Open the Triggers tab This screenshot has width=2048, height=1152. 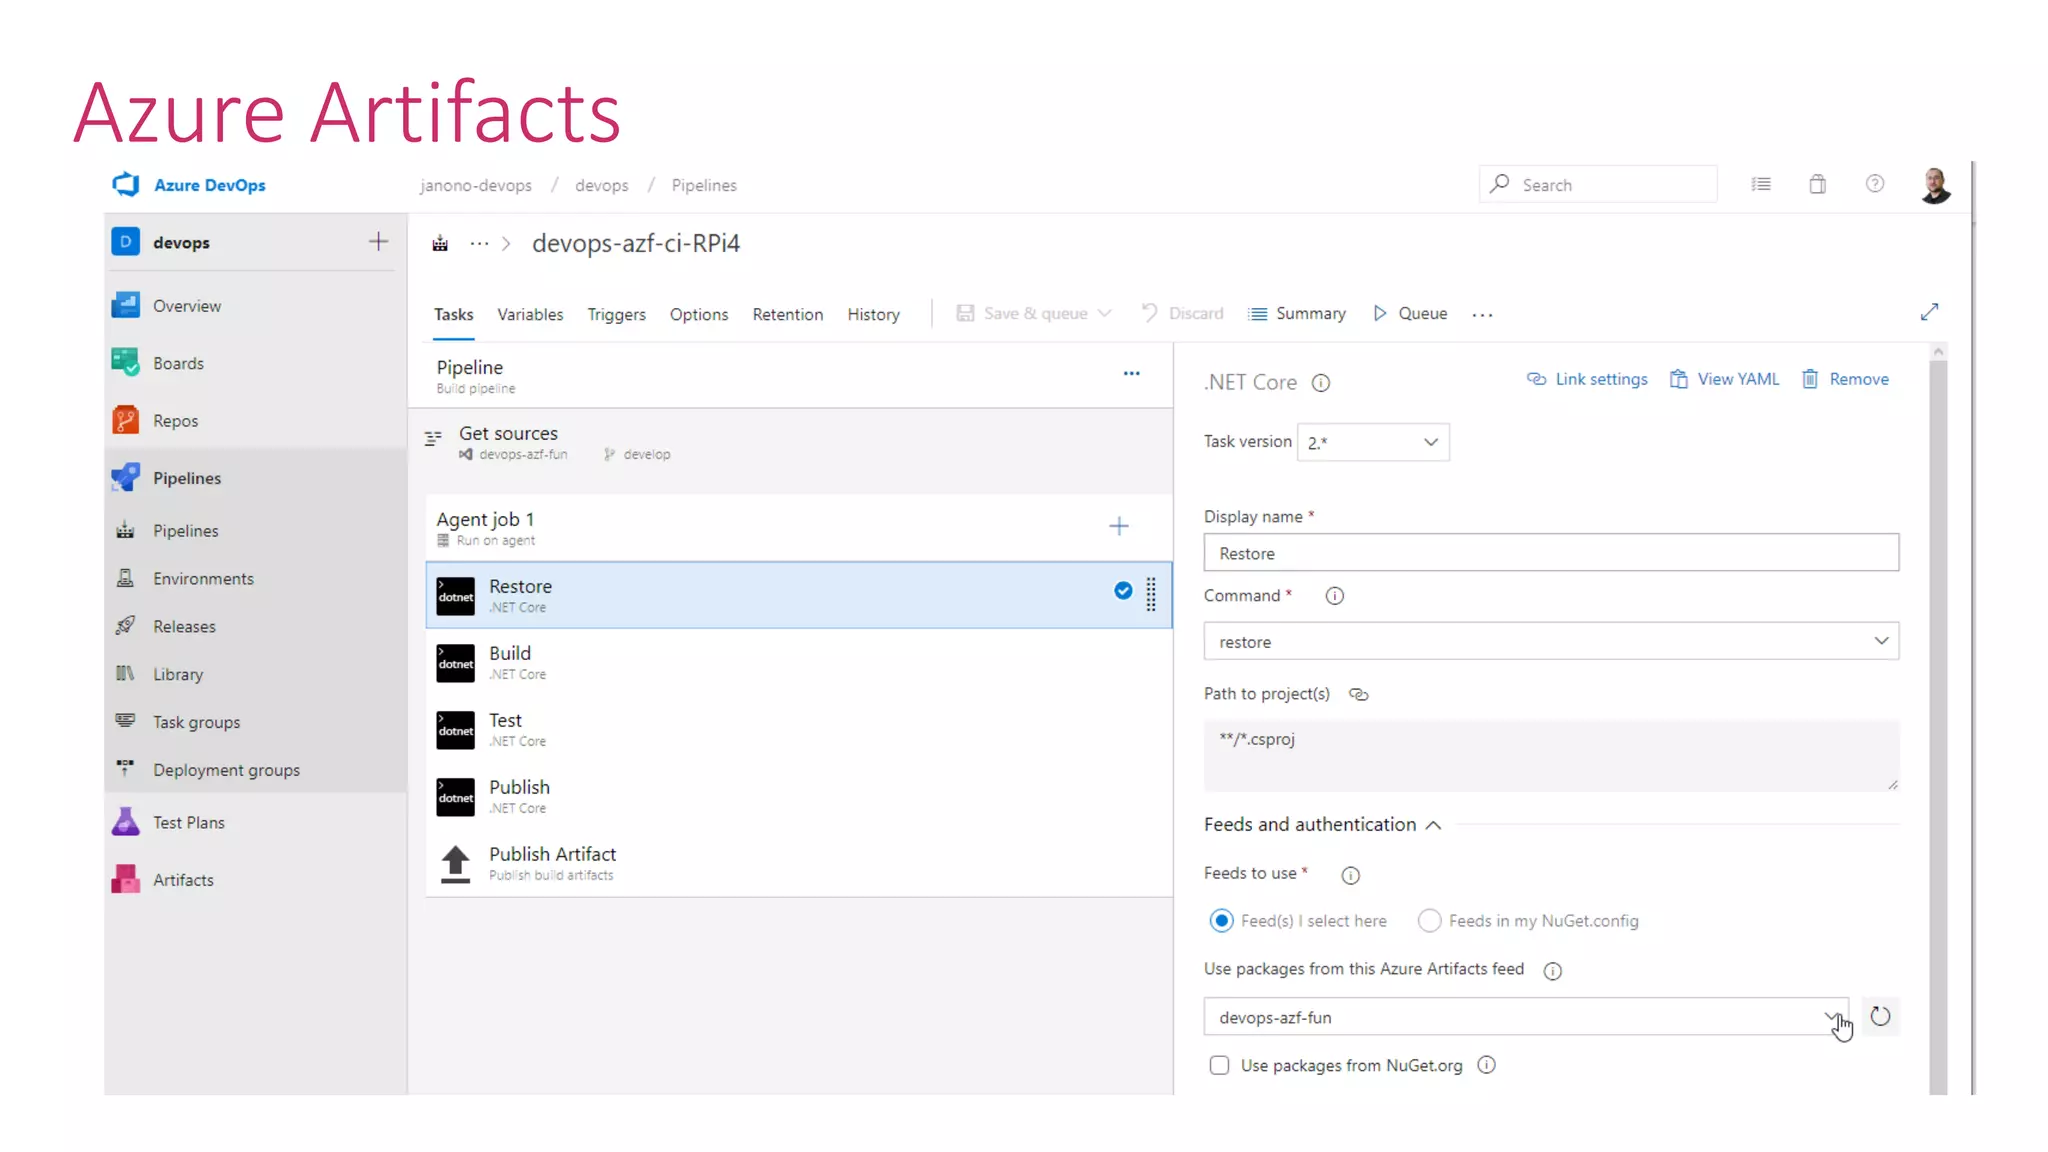(616, 314)
